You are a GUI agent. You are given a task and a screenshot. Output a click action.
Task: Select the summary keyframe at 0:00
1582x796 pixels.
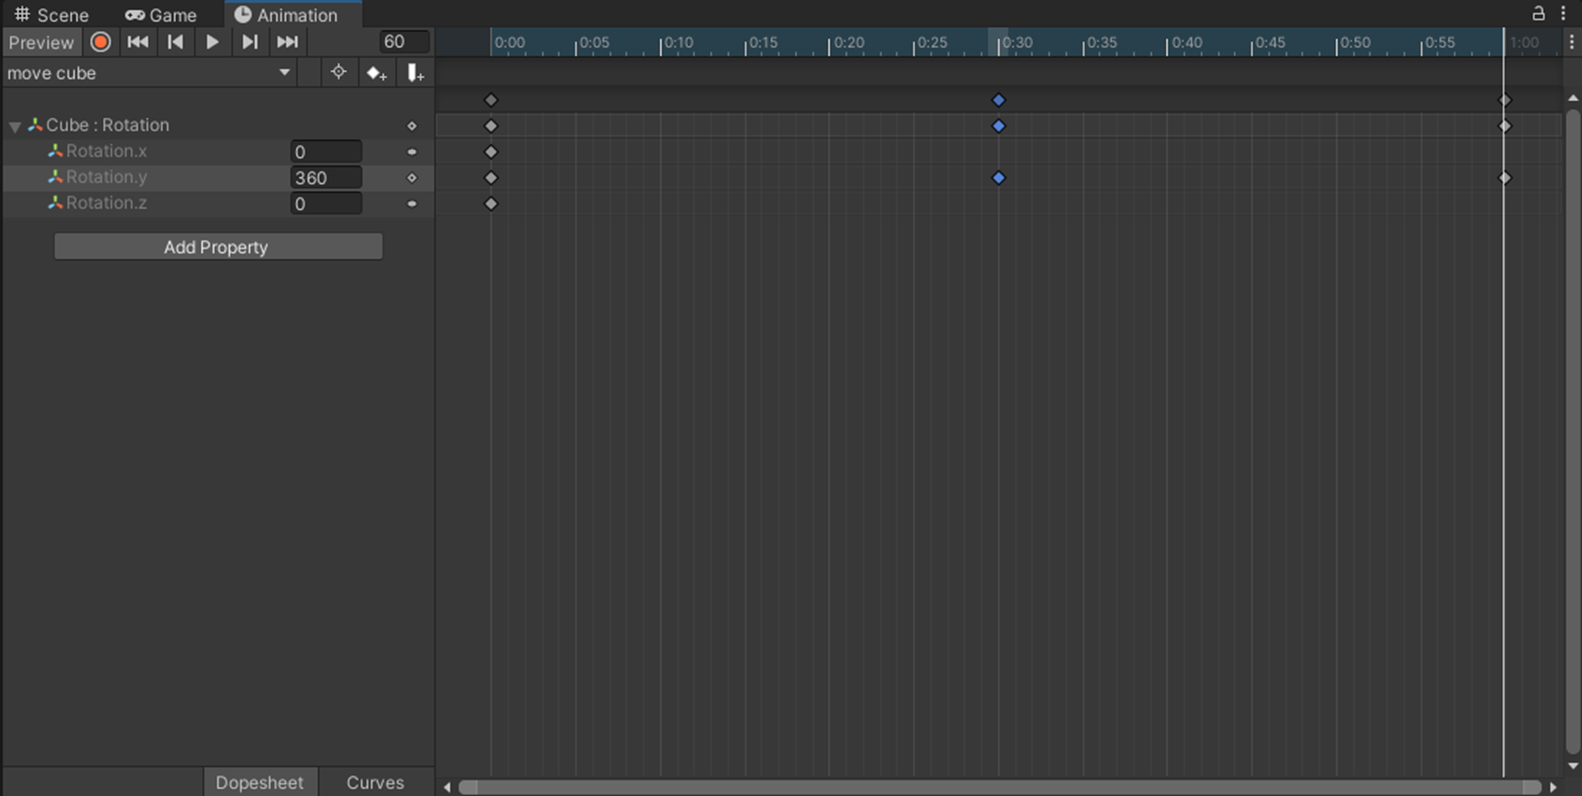pyautogui.click(x=491, y=100)
